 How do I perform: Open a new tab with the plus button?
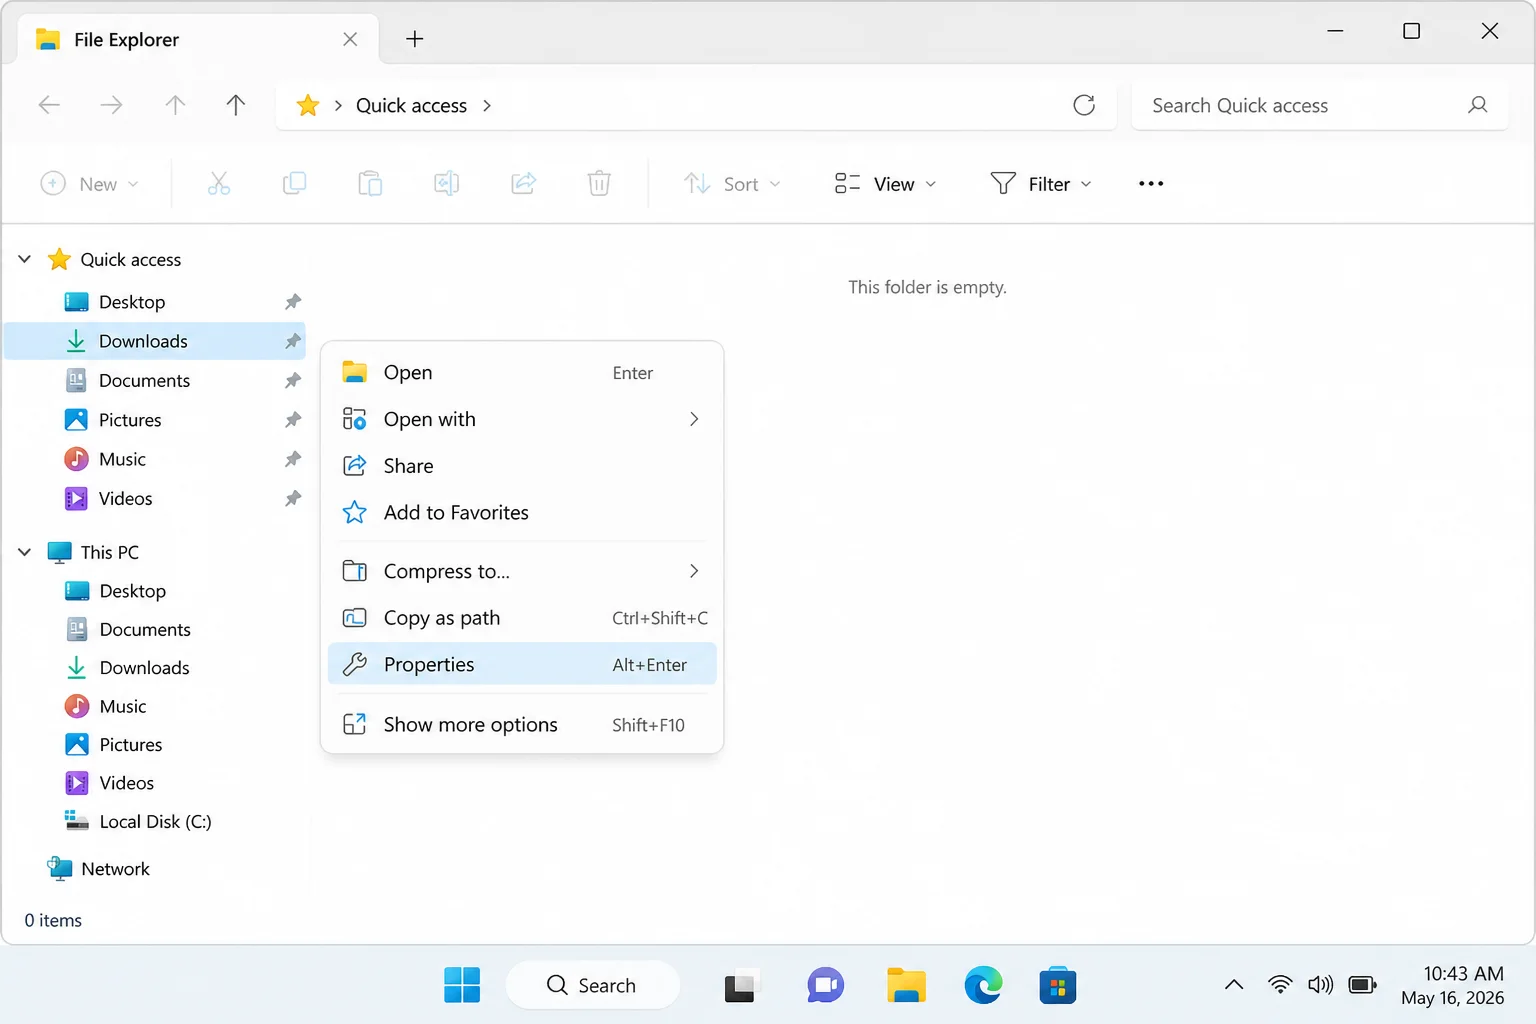pyautogui.click(x=415, y=39)
